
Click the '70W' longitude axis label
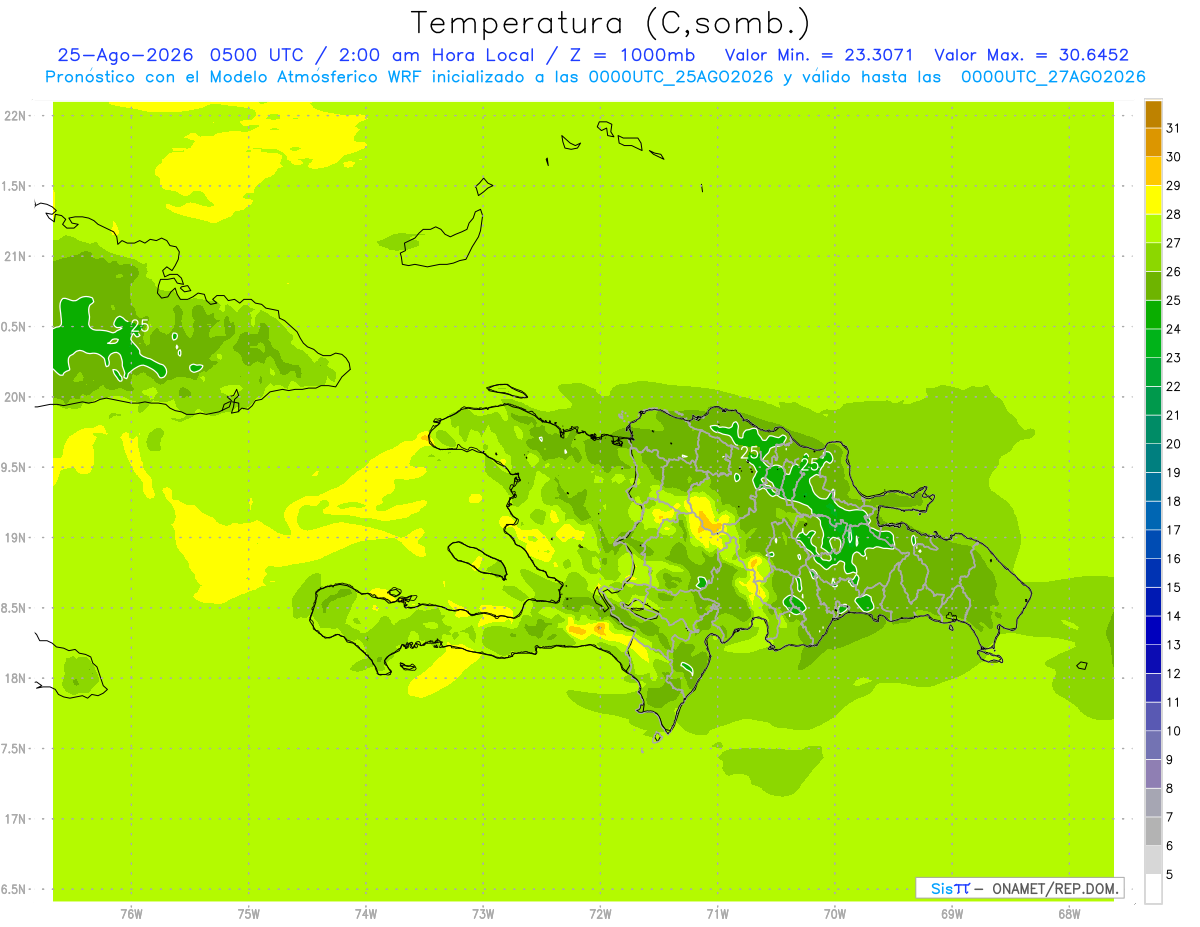coord(835,913)
